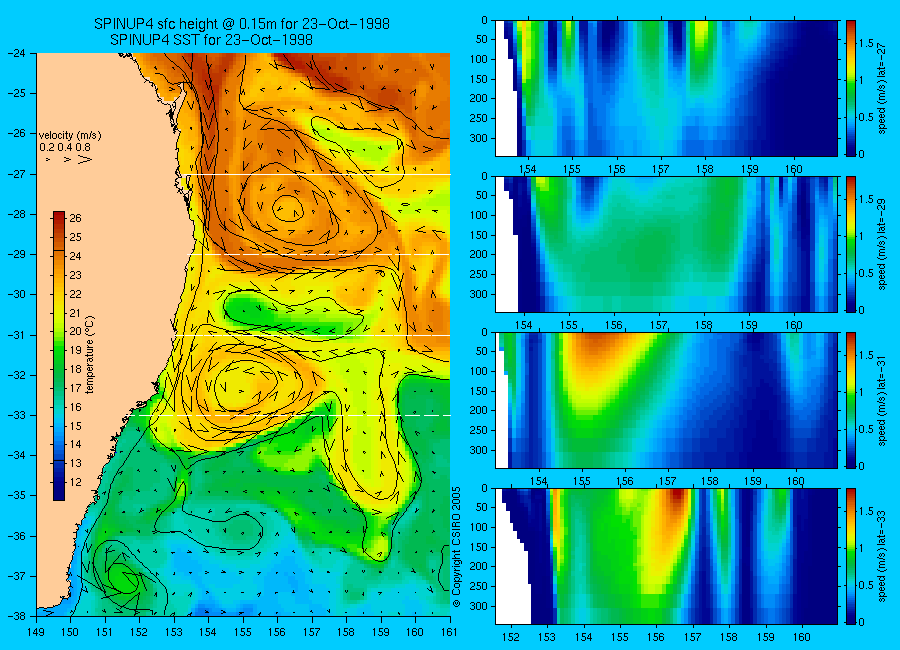Click the 'speed (m/s) lat=-33' color bar label
The height and width of the screenshot is (650, 900).
coord(883,556)
